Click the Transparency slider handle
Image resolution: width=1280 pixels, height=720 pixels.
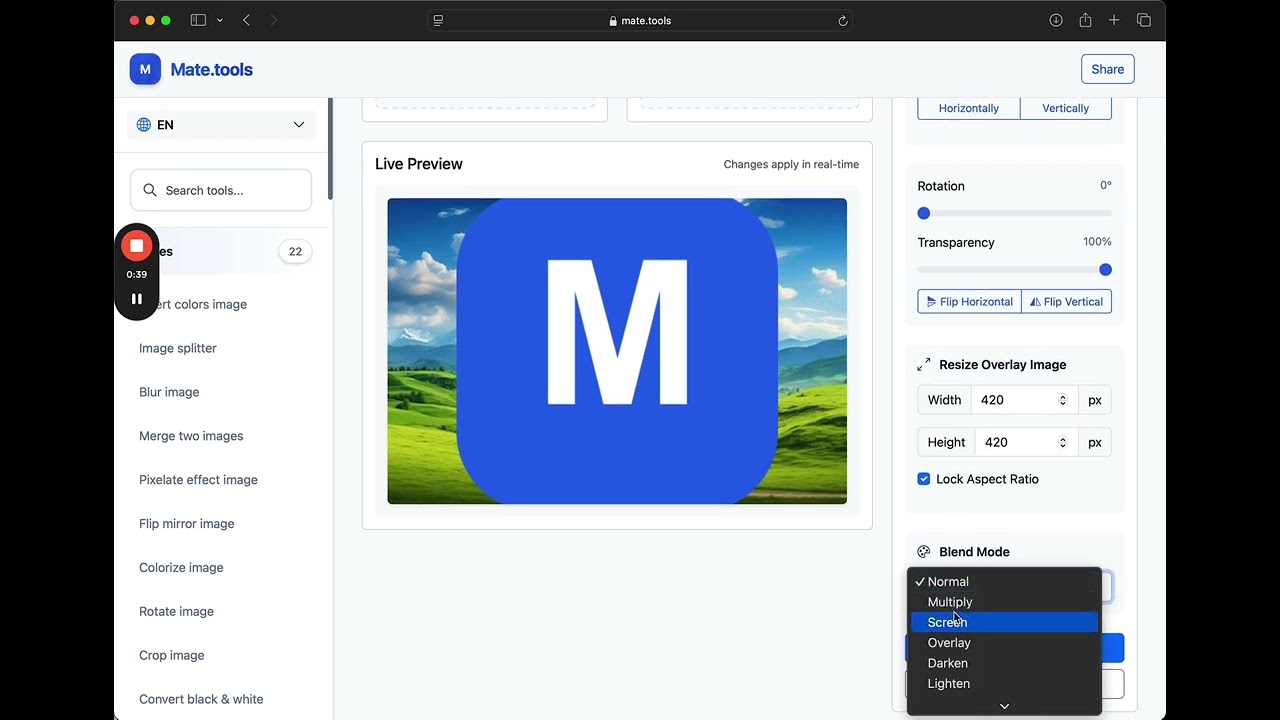tap(1105, 269)
